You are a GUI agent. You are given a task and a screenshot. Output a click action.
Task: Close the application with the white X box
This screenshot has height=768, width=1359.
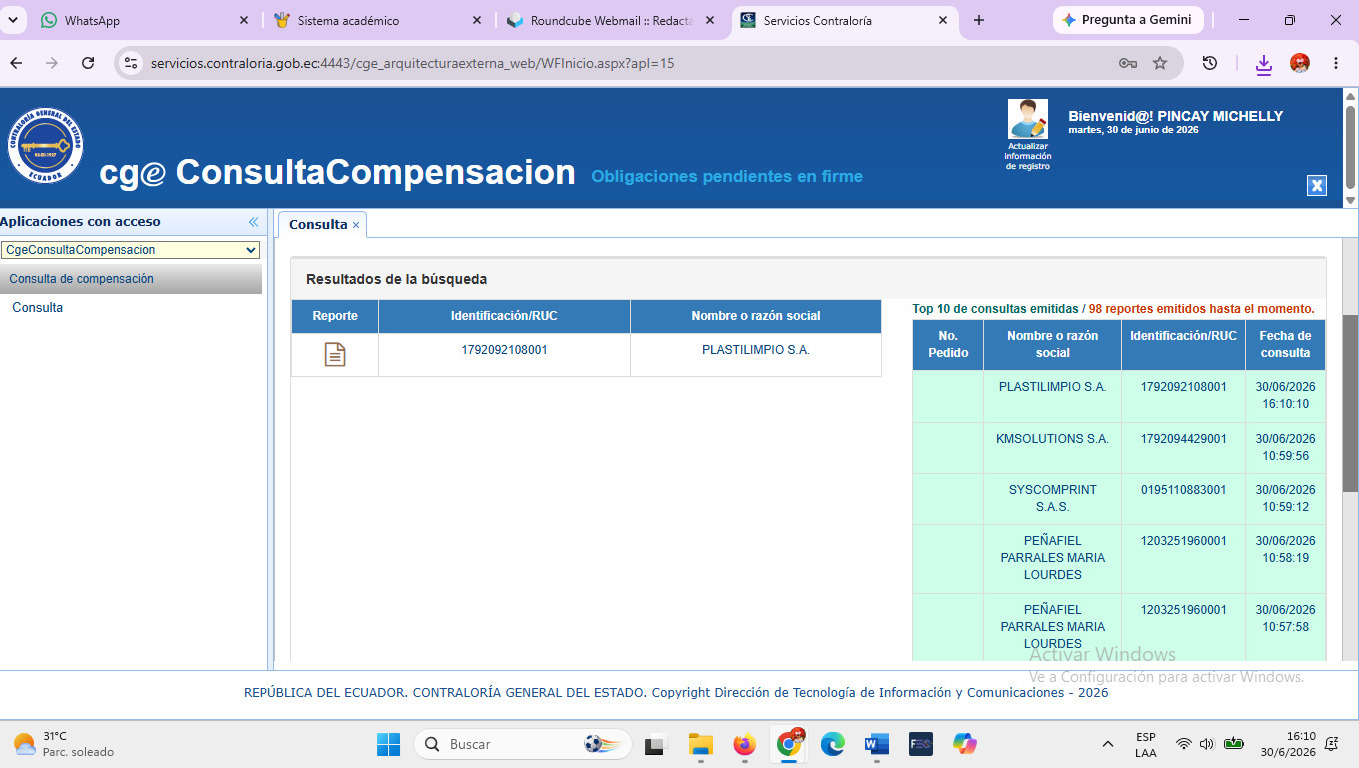[x=1317, y=185]
